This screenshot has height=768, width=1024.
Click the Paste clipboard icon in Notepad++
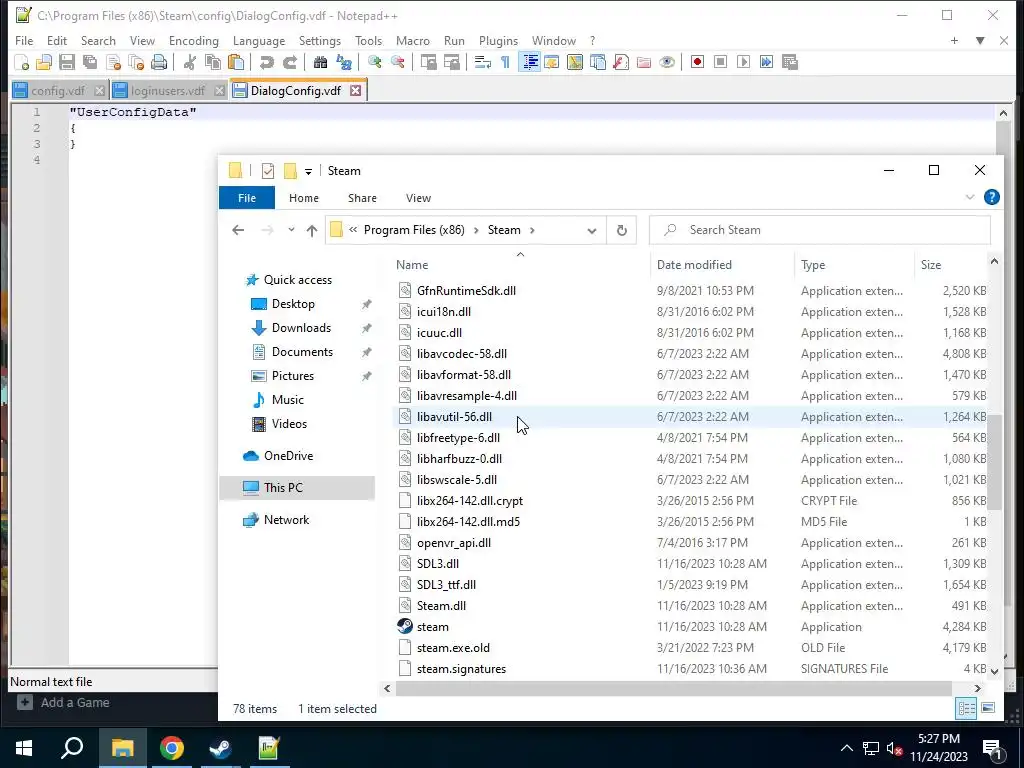pyautogui.click(x=236, y=62)
